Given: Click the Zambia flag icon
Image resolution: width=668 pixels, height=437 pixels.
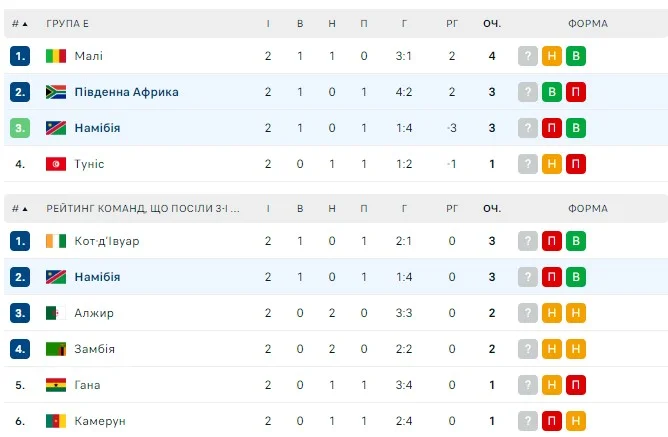Looking at the screenshot, I should coord(56,349).
